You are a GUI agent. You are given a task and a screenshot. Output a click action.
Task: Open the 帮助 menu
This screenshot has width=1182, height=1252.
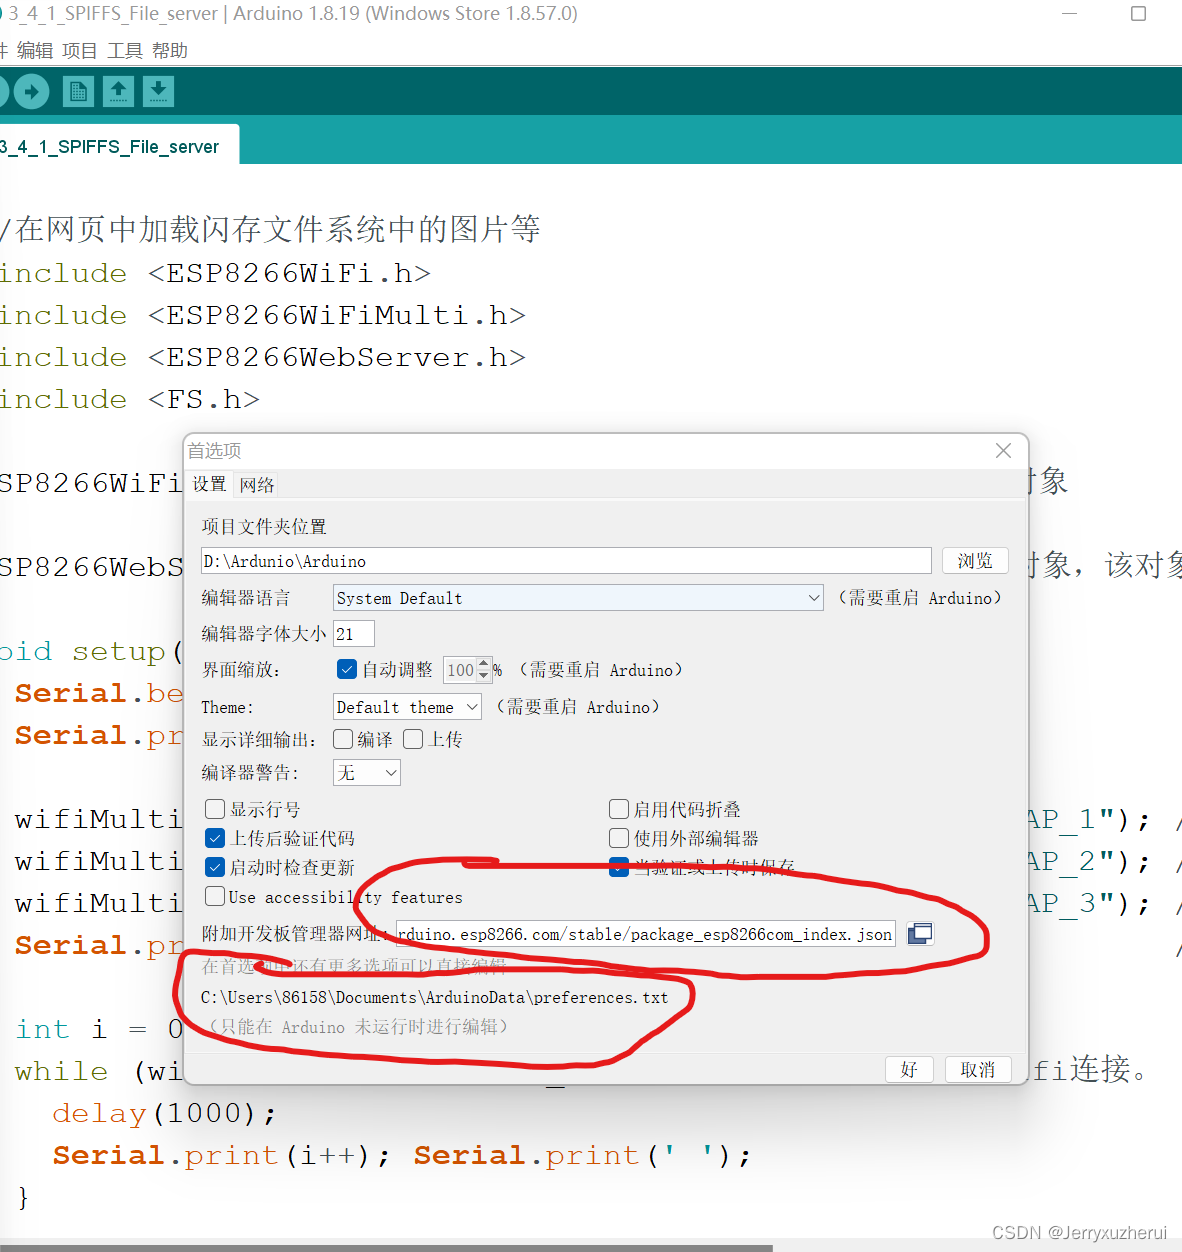click(170, 50)
